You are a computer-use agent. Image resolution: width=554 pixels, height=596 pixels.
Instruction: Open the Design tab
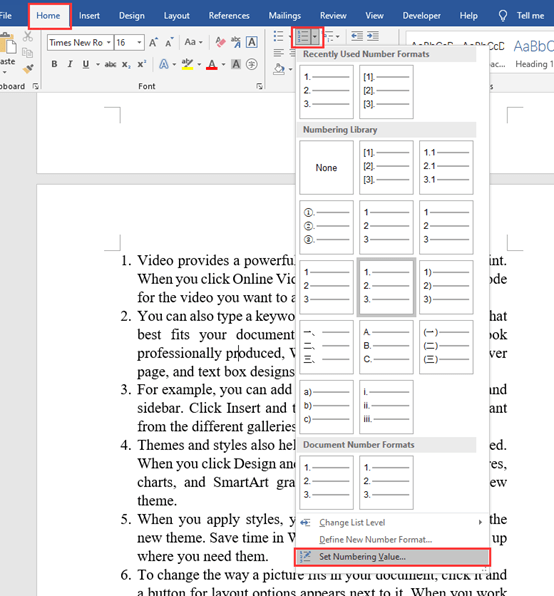(132, 16)
